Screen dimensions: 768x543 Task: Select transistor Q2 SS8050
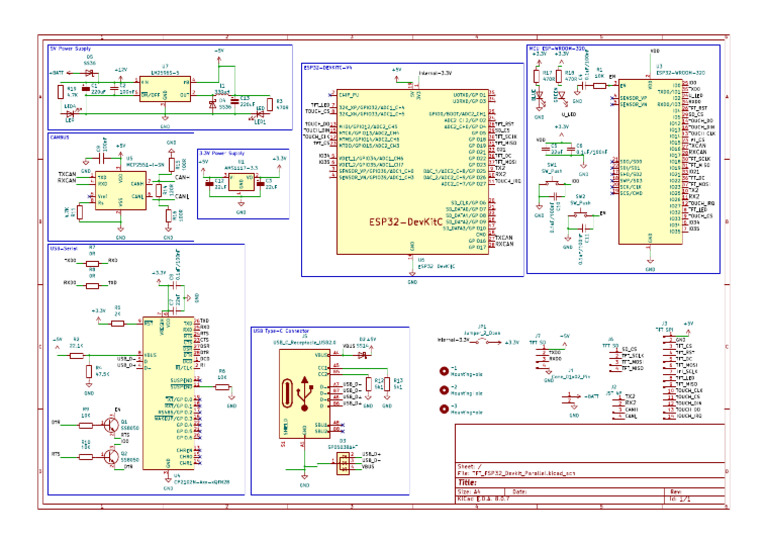pyautogui.click(x=112, y=457)
